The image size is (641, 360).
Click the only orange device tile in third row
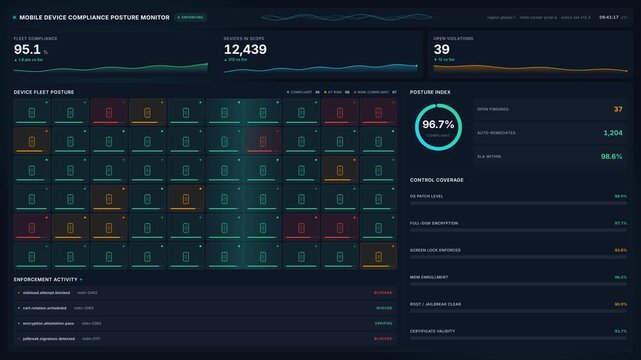[x=340, y=170]
